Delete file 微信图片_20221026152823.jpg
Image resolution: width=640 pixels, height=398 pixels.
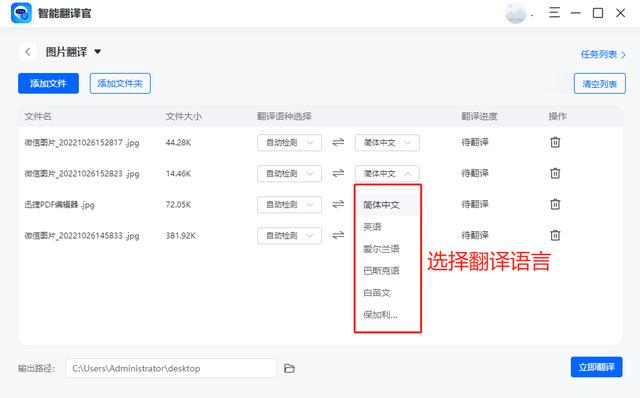pyautogui.click(x=555, y=173)
